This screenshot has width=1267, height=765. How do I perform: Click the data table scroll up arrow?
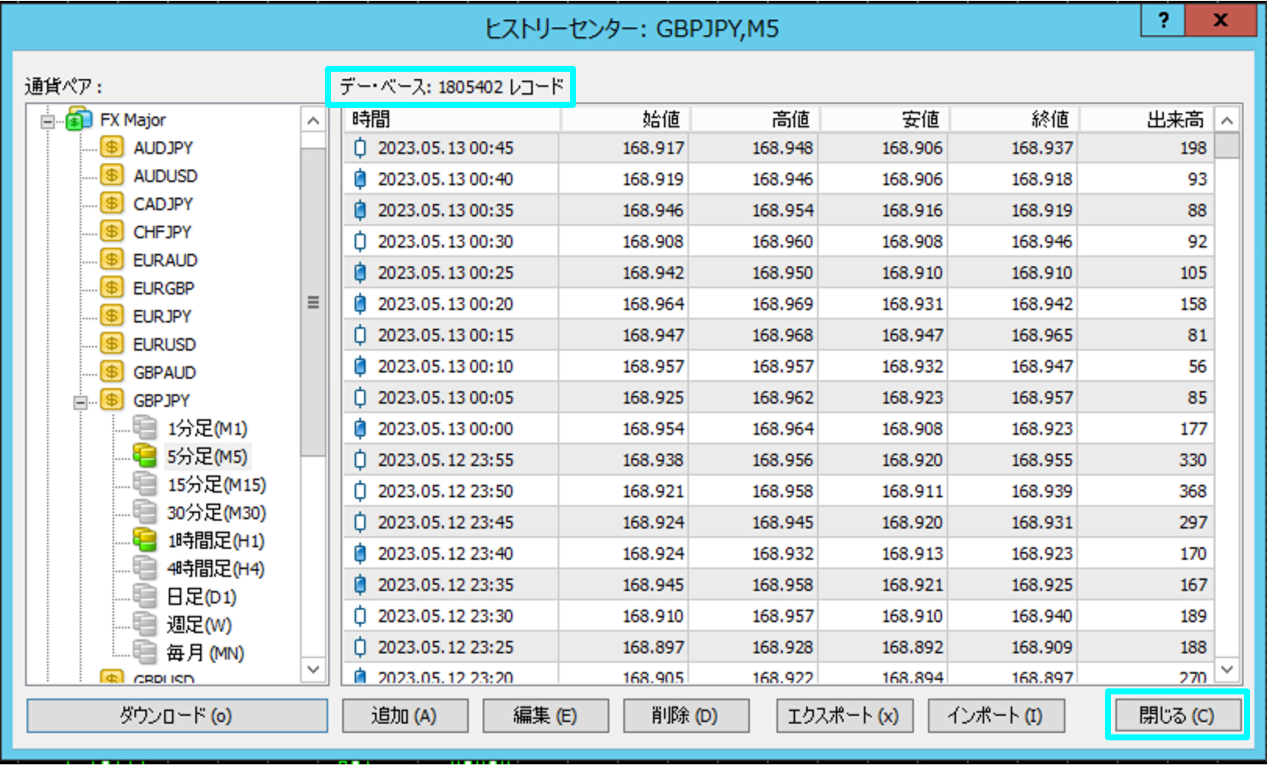coord(1227,120)
